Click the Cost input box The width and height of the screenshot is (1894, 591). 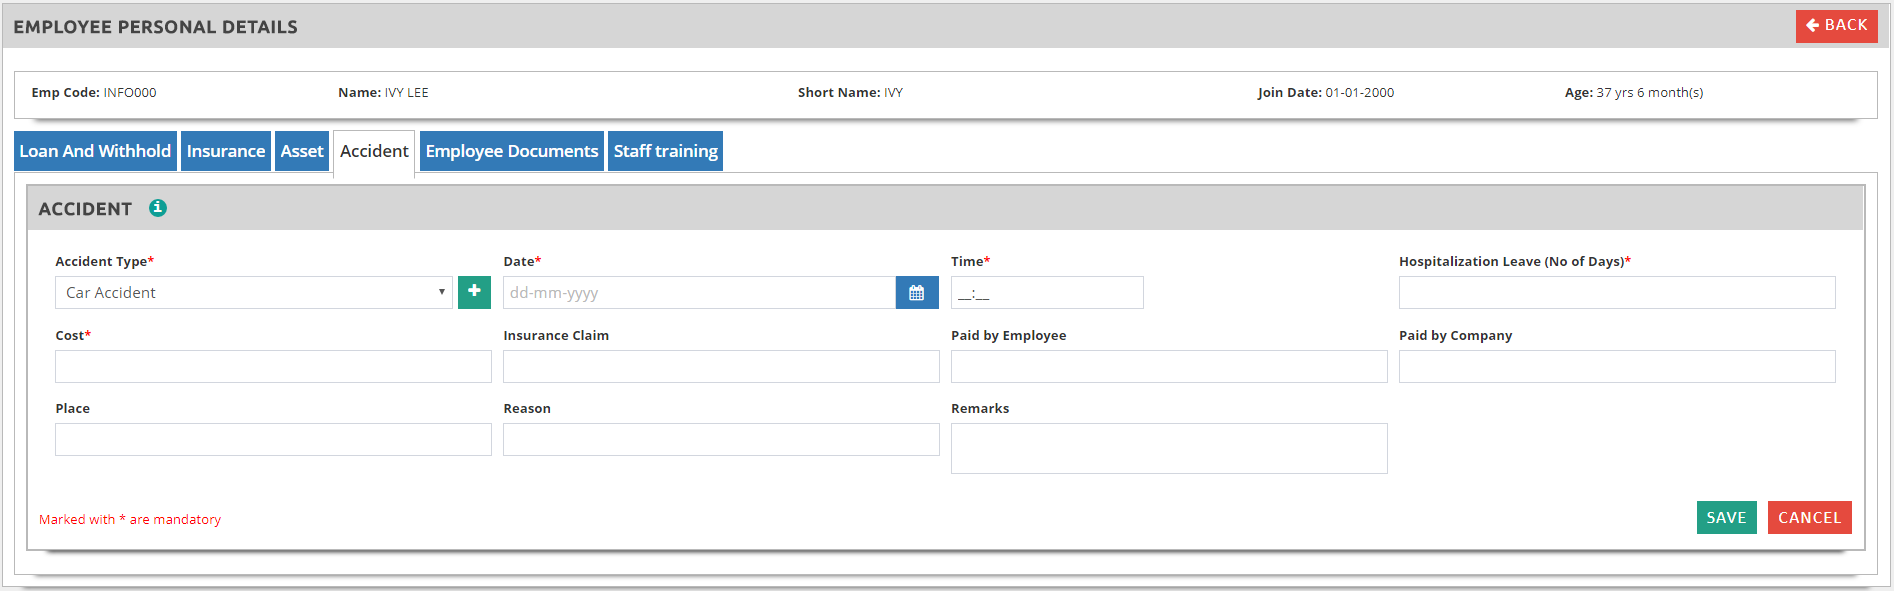[273, 367]
